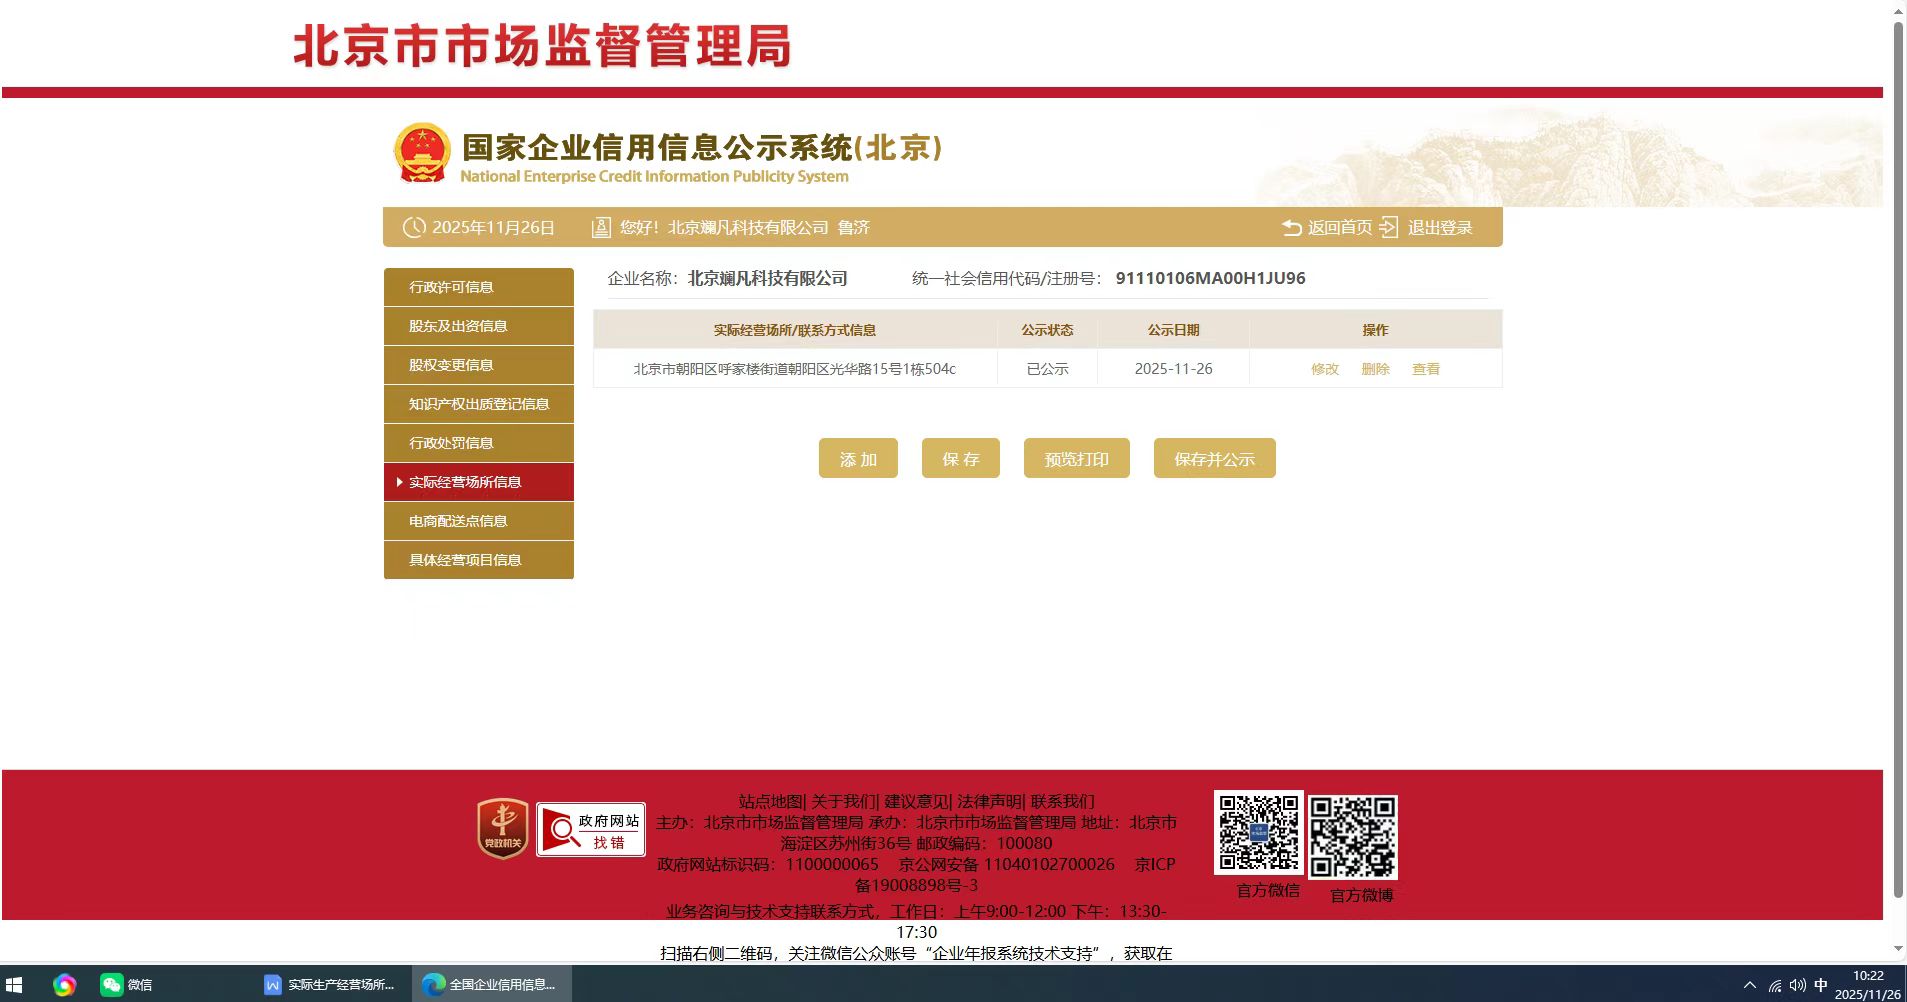Select 实际经营场所信息 in the sidebar
Screen dimensions: 1907x1002
click(479, 482)
